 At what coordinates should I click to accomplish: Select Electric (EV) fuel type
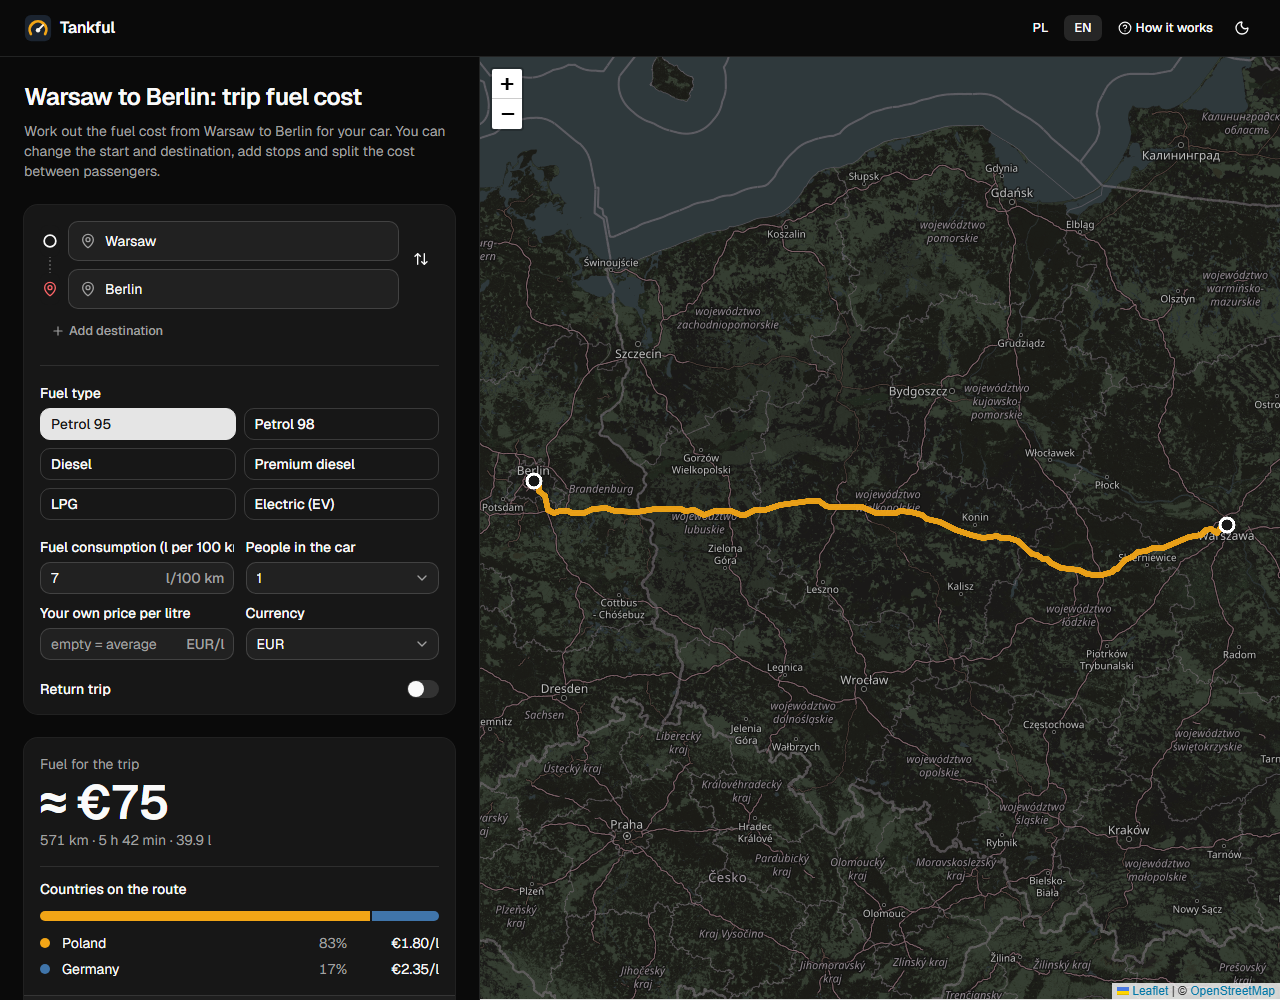pyautogui.click(x=341, y=504)
